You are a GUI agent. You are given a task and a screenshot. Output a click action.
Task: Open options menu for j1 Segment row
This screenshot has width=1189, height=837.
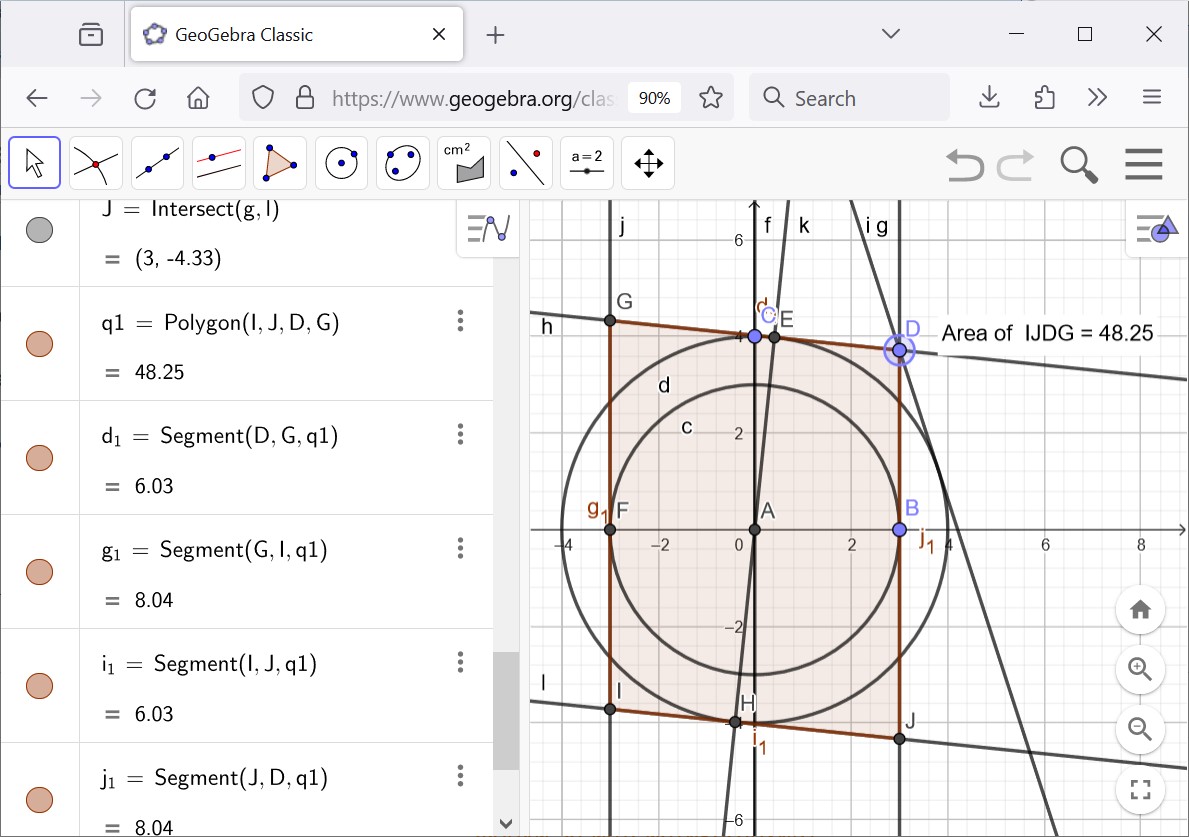[460, 776]
